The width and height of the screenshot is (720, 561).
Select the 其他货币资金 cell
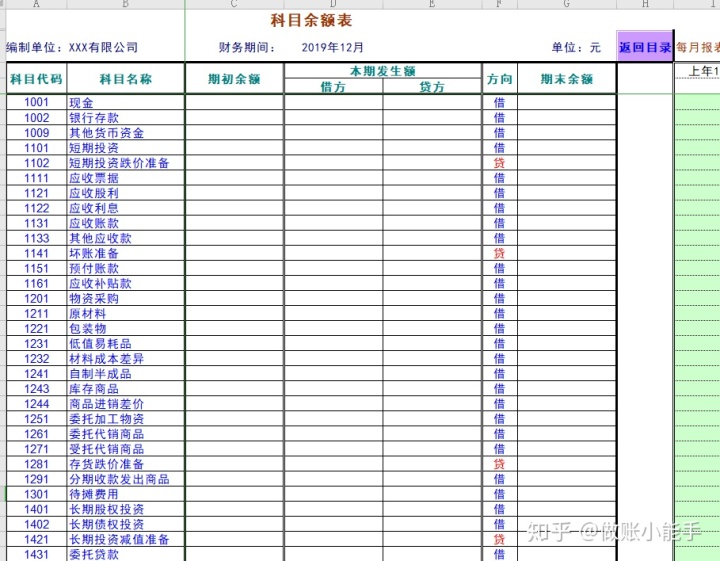coord(125,133)
